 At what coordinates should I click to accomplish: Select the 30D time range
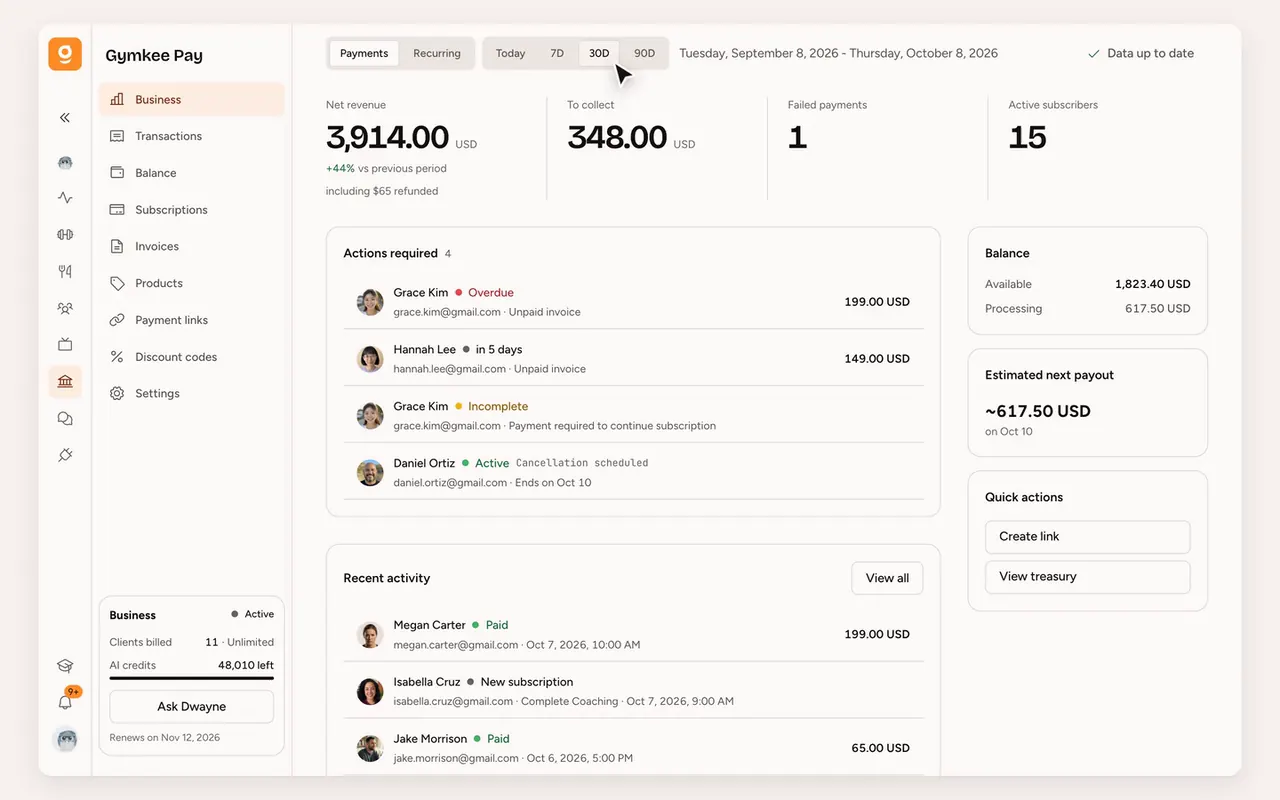click(x=599, y=54)
